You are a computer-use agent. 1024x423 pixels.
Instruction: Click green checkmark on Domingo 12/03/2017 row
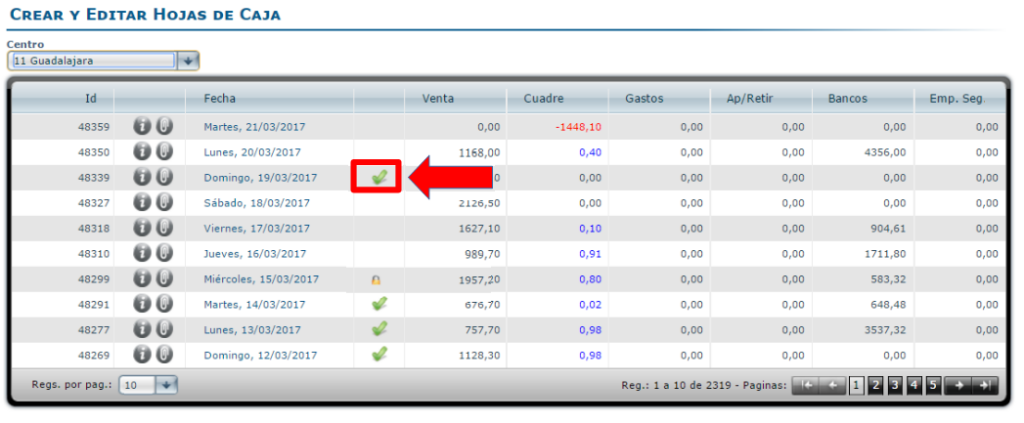[x=379, y=353]
